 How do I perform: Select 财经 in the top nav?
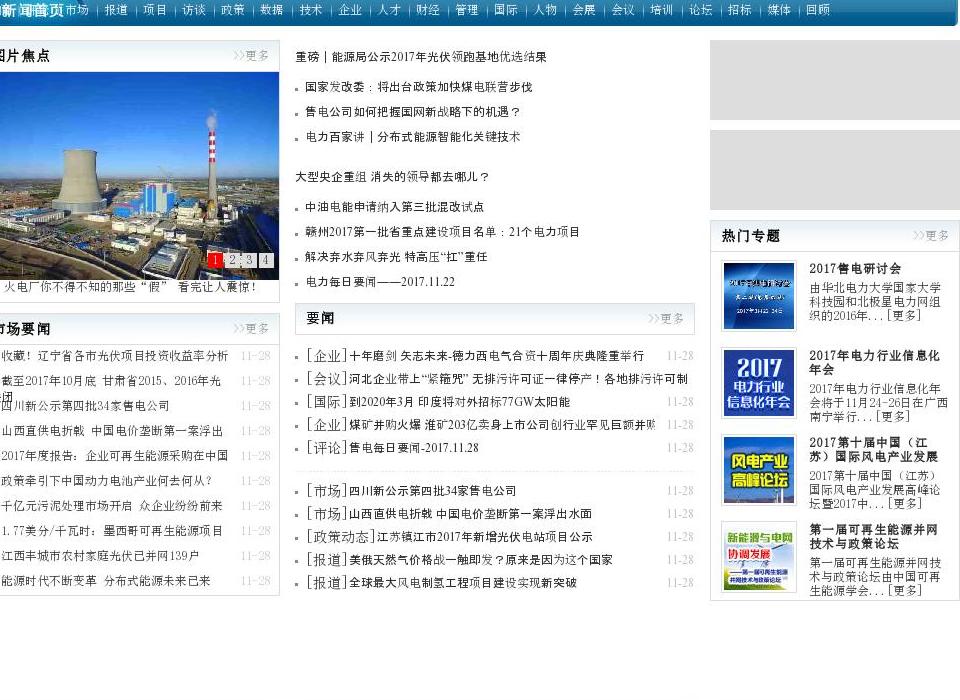tap(428, 10)
